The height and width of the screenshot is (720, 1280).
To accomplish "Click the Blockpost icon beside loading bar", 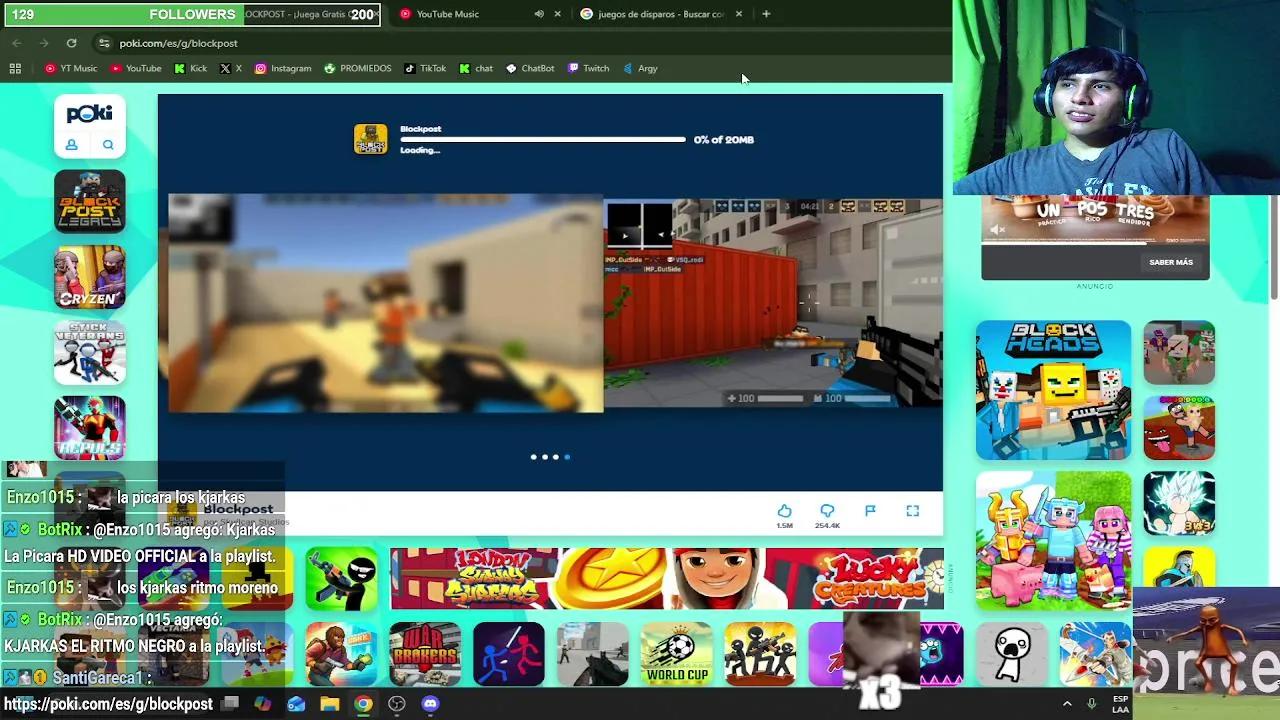I will (x=370, y=139).
